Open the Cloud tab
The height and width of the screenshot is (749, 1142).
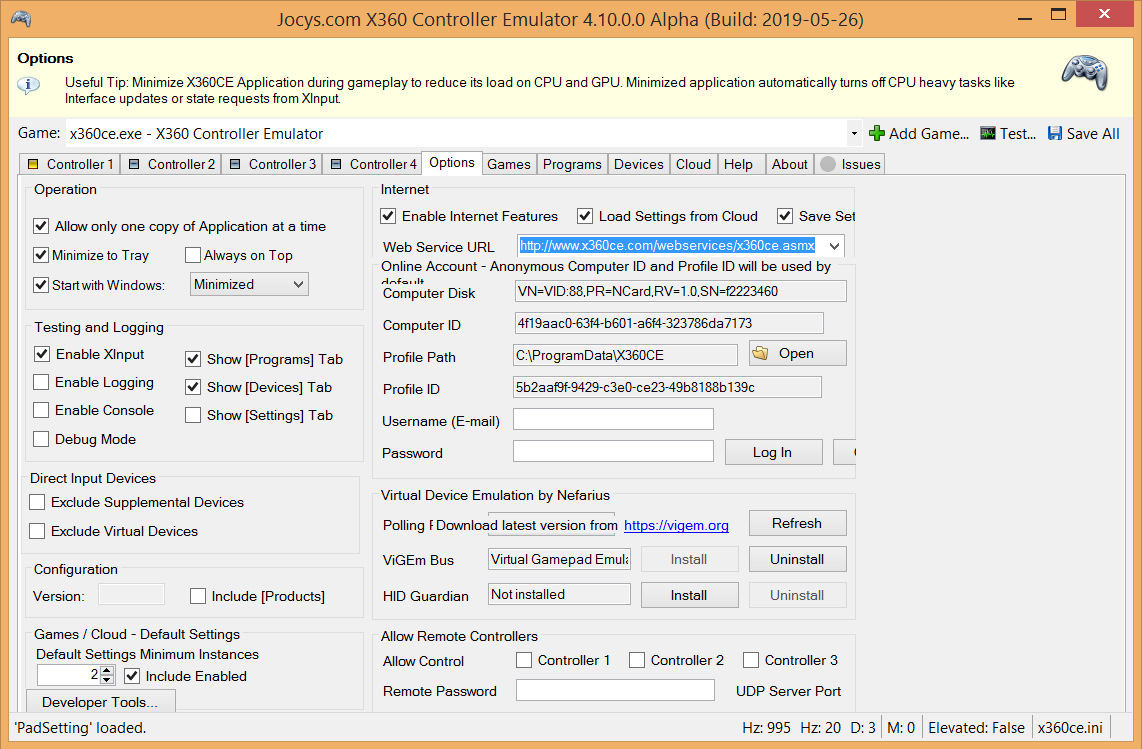click(x=693, y=163)
